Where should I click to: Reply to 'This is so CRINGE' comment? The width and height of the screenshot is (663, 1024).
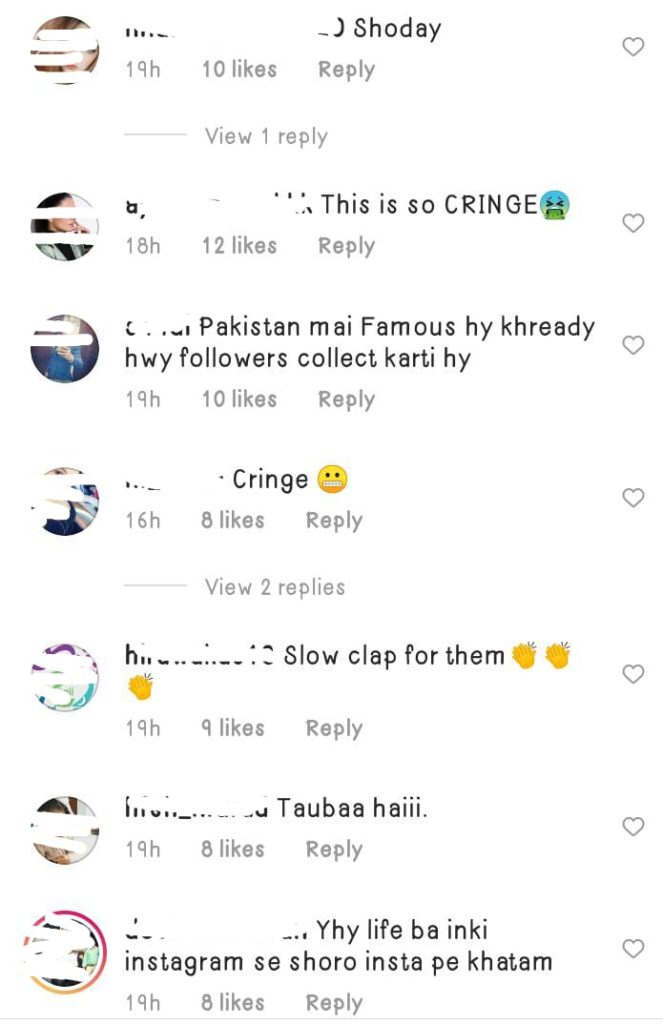pyautogui.click(x=346, y=246)
